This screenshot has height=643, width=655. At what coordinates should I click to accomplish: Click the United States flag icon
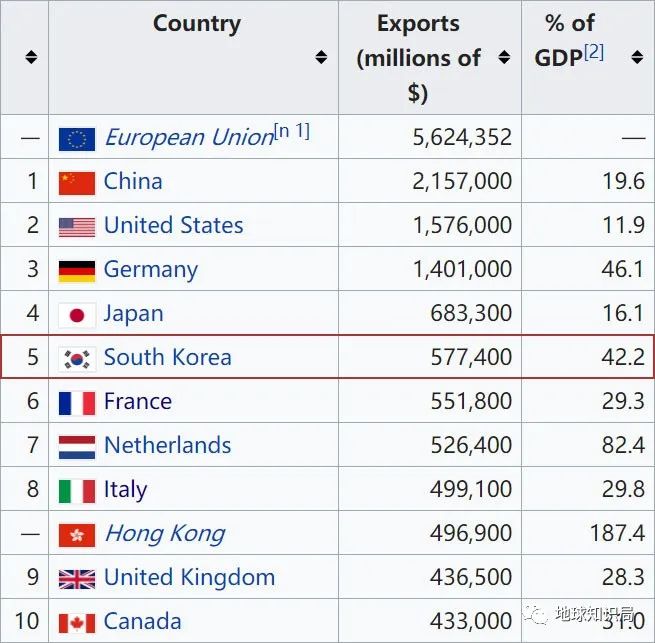(x=77, y=227)
